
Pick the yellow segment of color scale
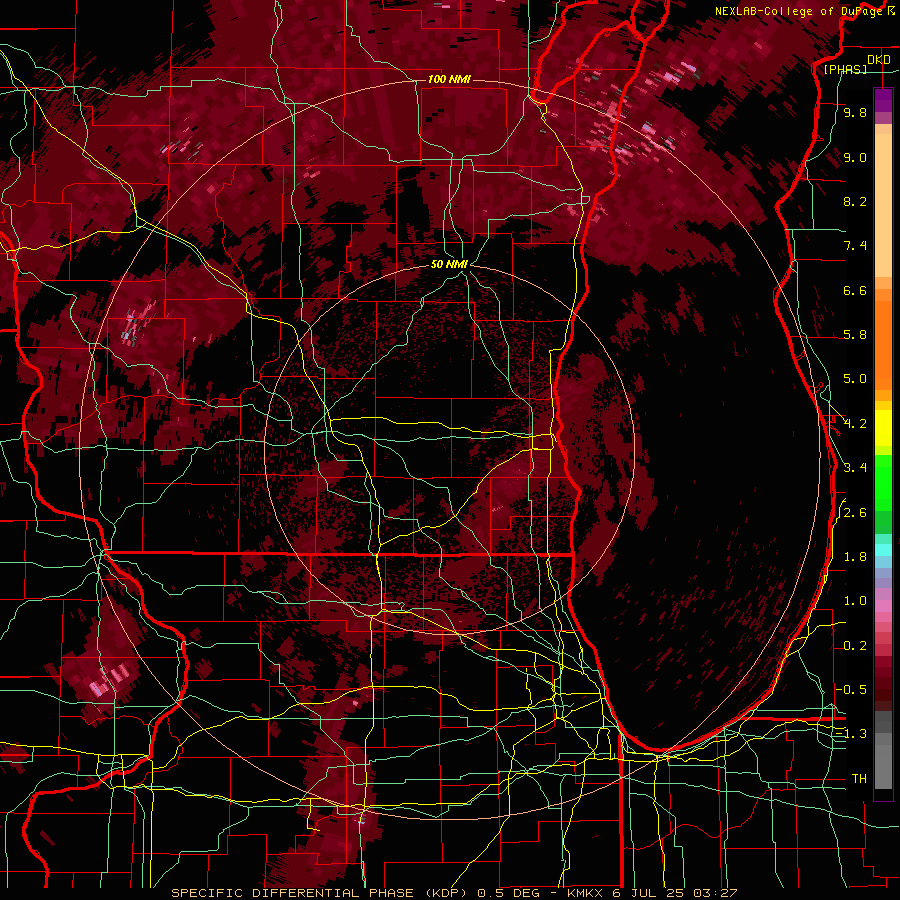coord(883,428)
